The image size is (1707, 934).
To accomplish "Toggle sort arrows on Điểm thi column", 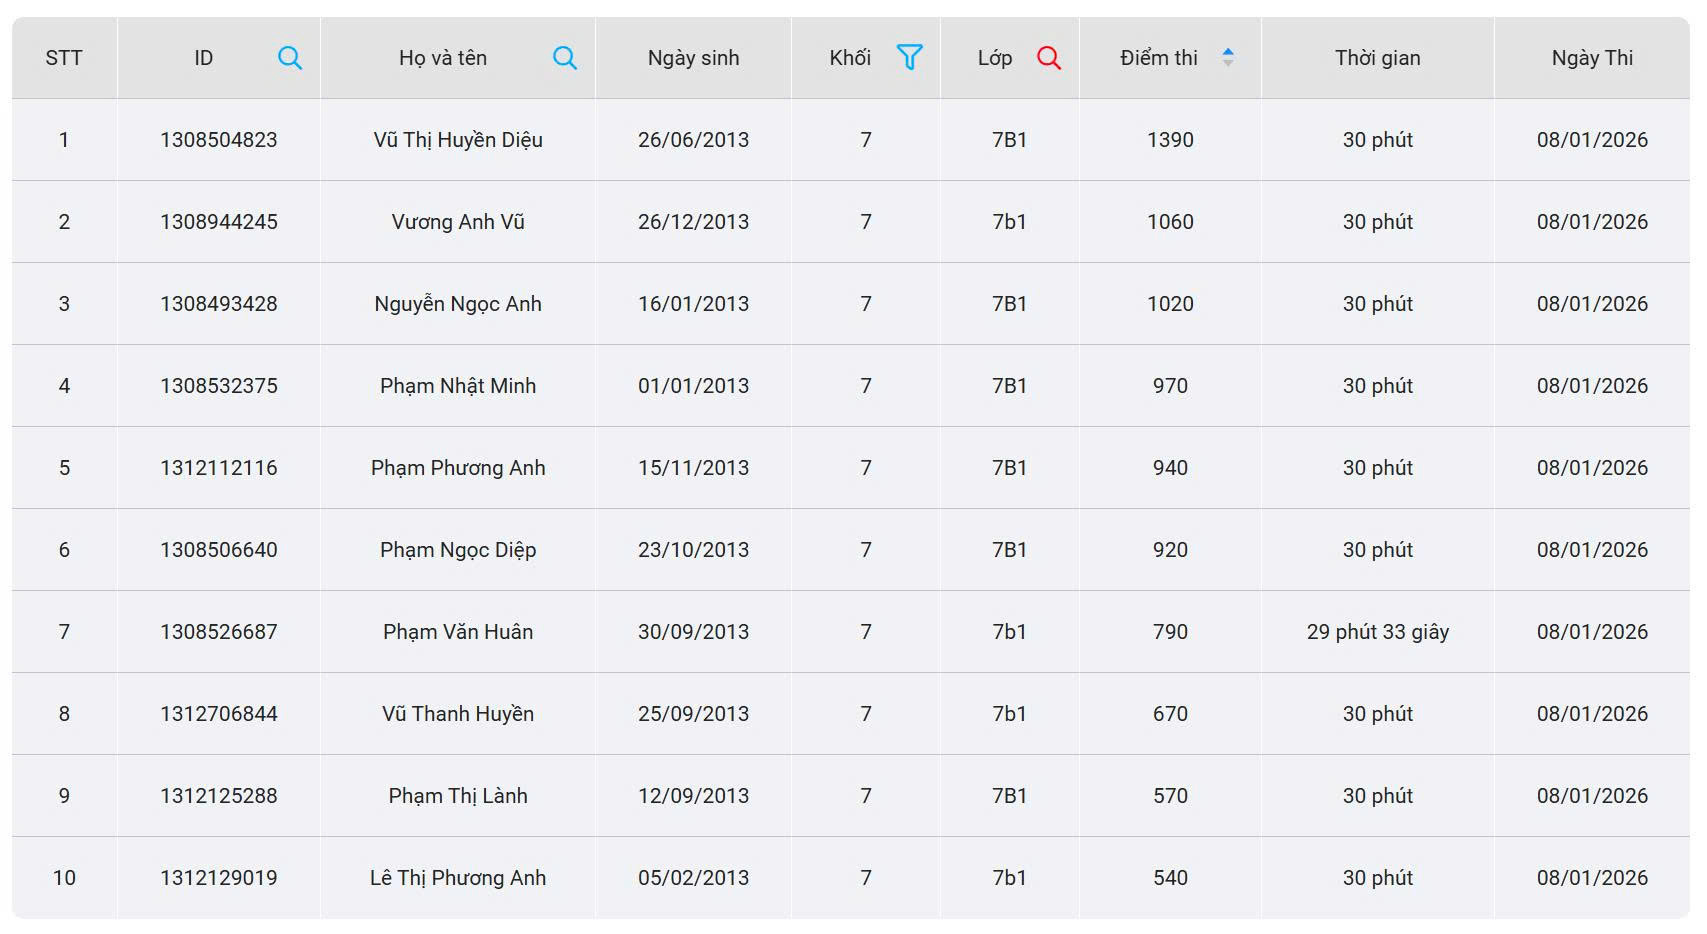I will (1227, 58).
